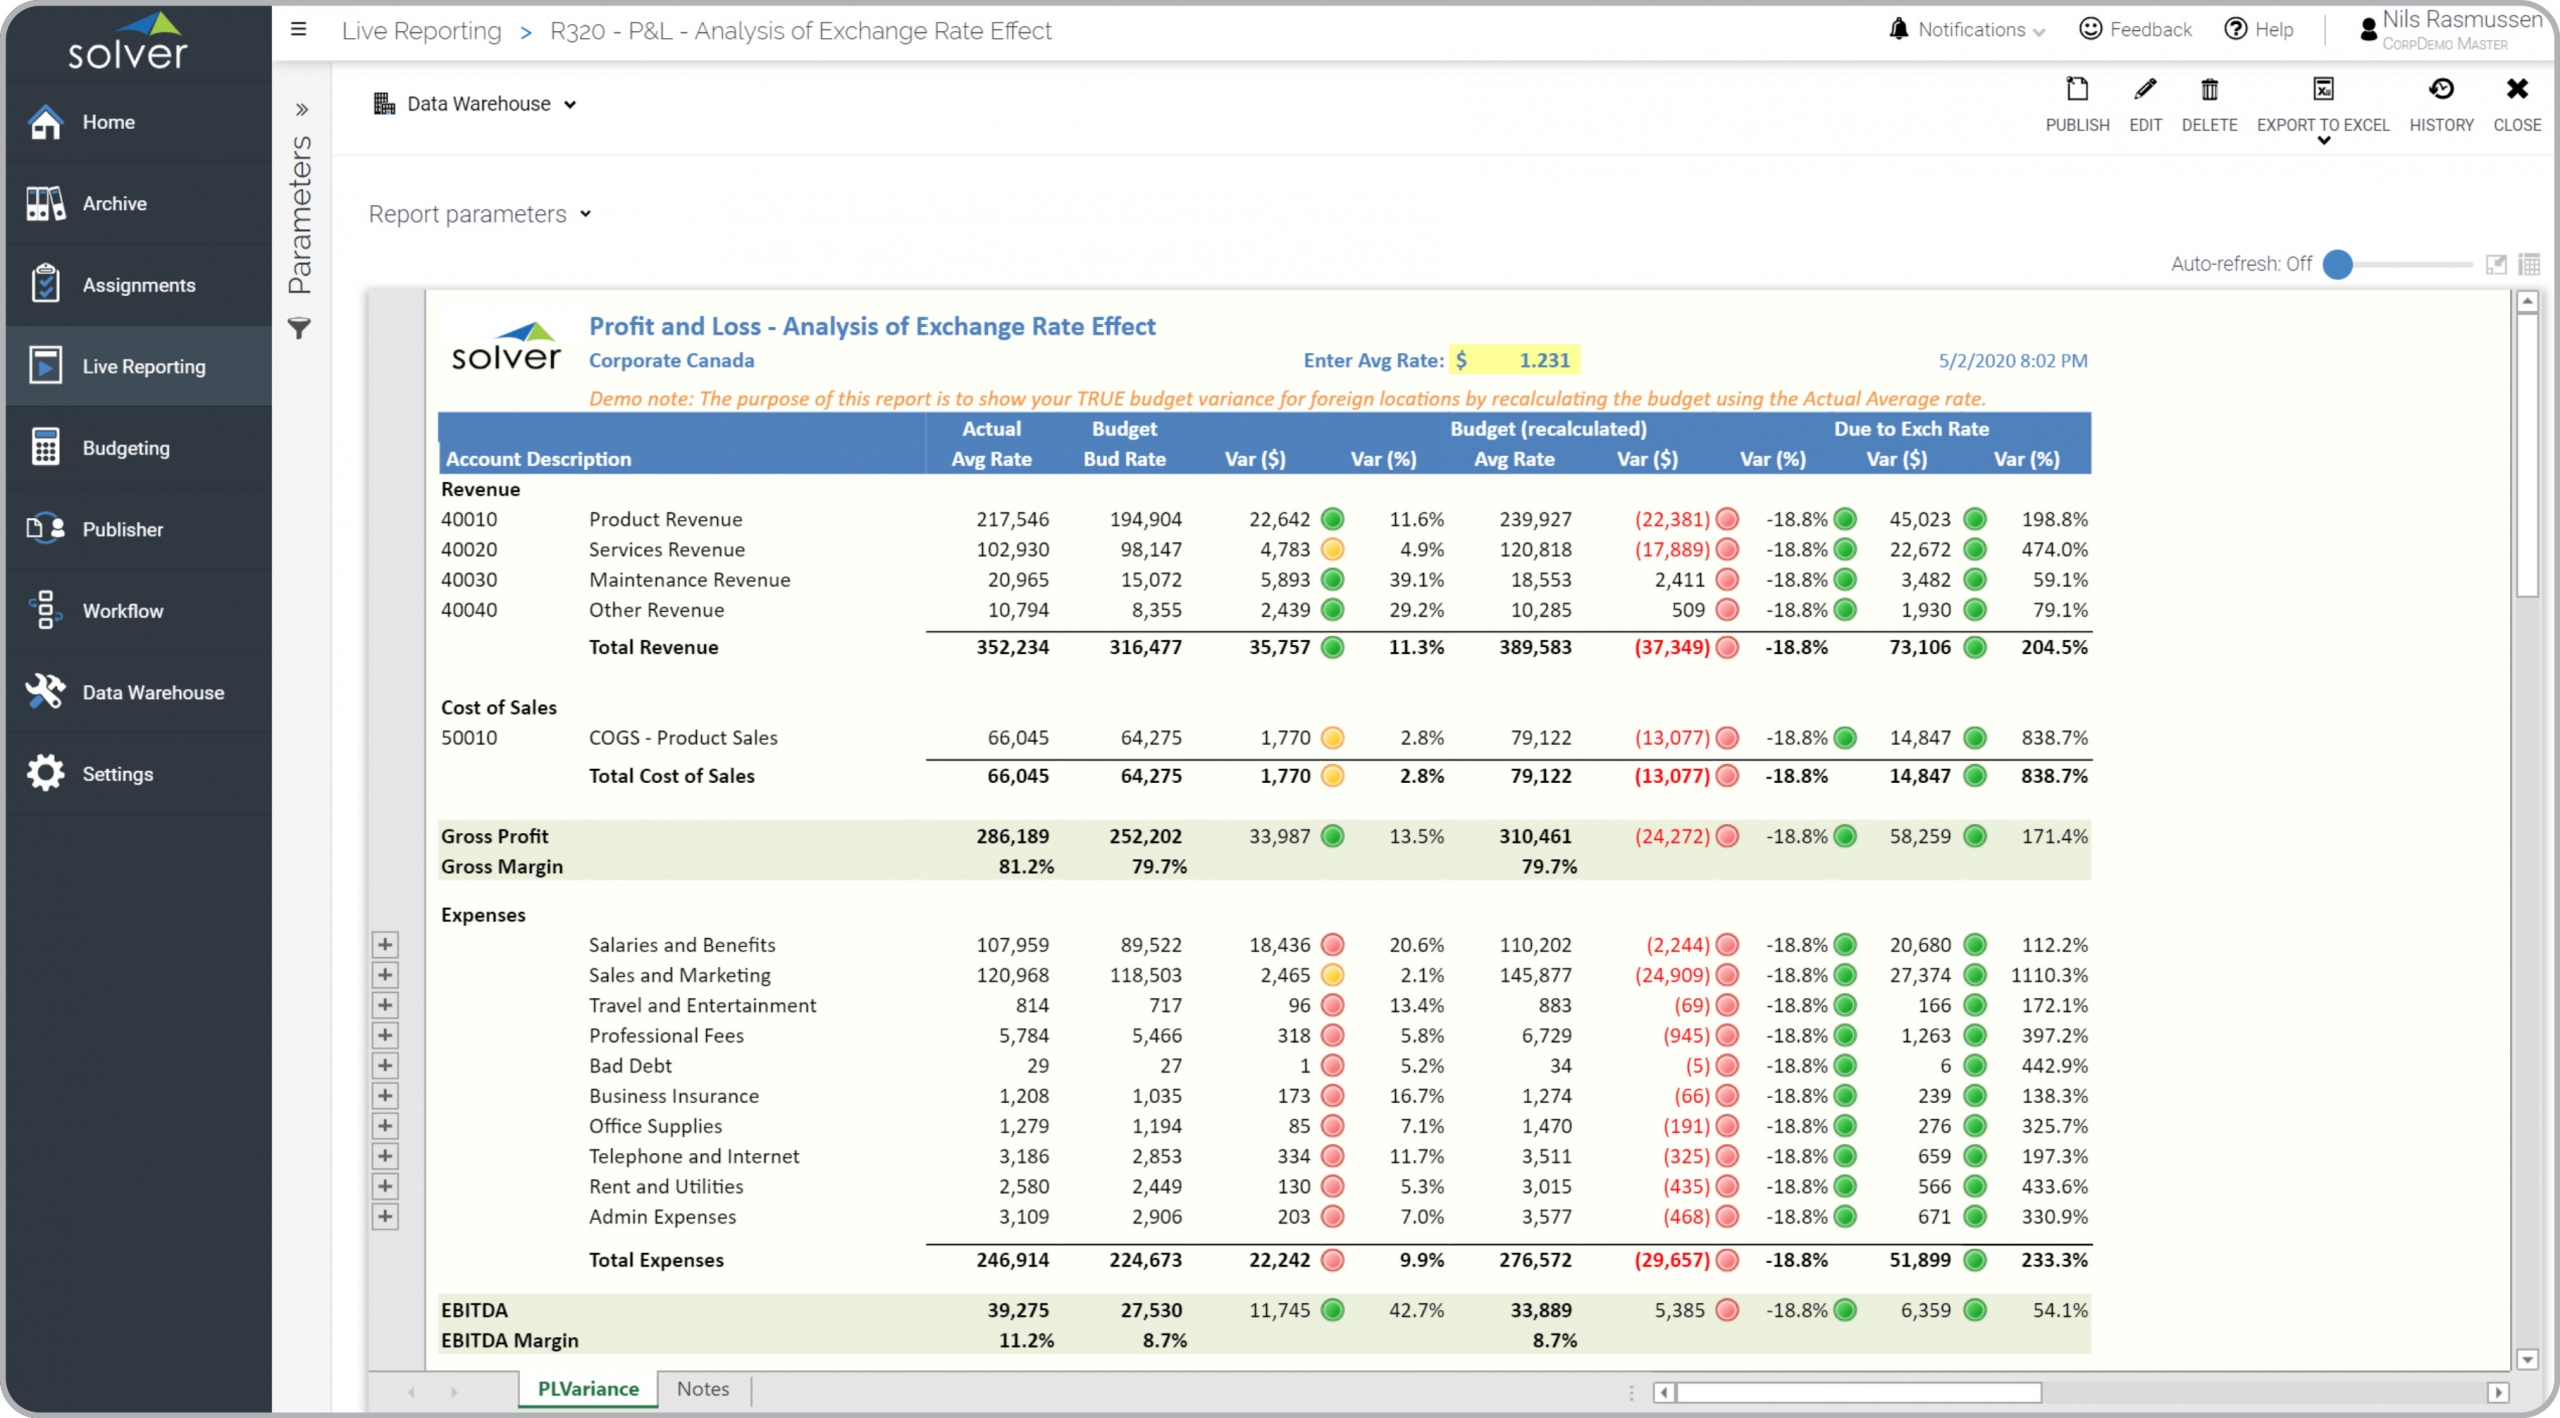Screen dimensions: 2560x1418
Task: Select the Notes tab at bottom
Action: pyautogui.click(x=705, y=1390)
